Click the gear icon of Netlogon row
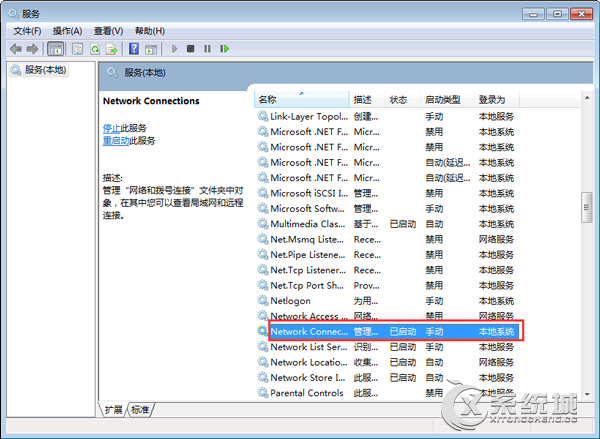Image resolution: width=600 pixels, height=439 pixels. point(262,300)
